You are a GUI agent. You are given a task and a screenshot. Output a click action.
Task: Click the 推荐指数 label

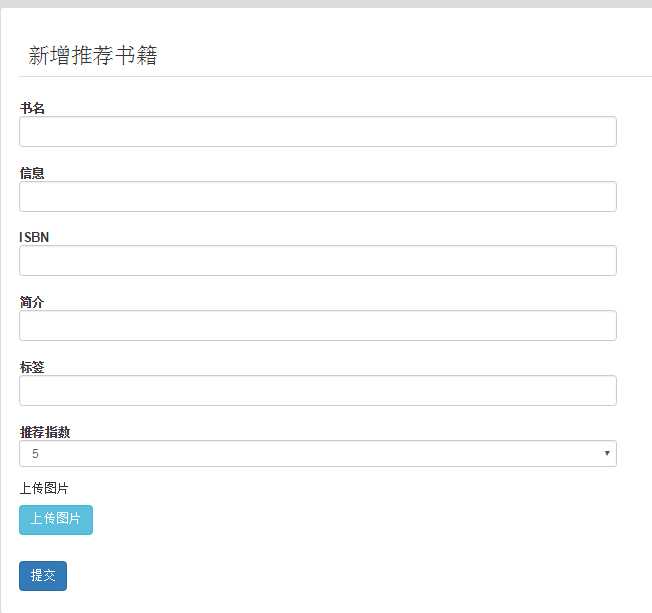[x=45, y=432]
